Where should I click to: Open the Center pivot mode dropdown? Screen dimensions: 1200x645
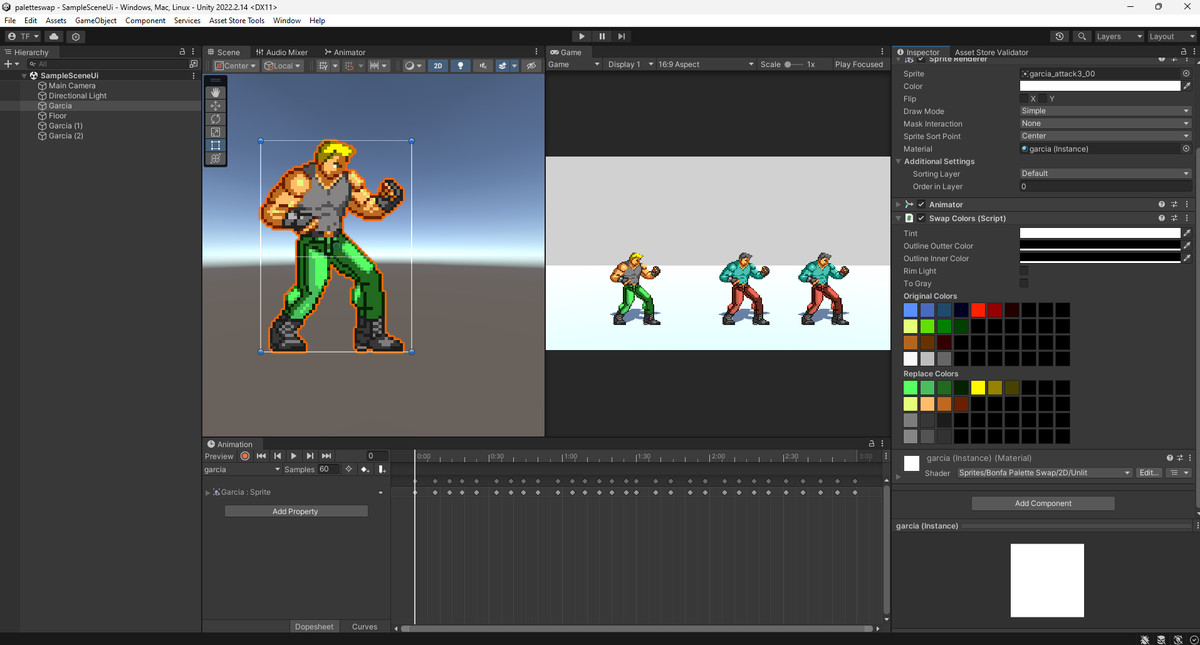coord(234,66)
